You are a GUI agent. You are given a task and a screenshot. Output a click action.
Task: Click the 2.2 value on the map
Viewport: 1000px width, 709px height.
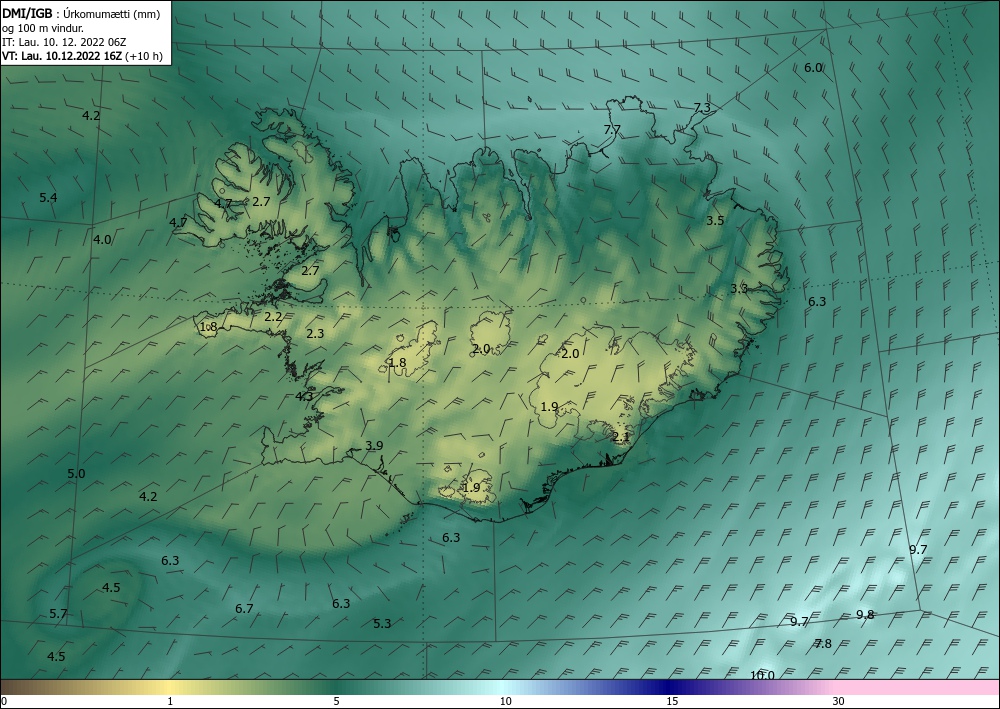click(273, 316)
